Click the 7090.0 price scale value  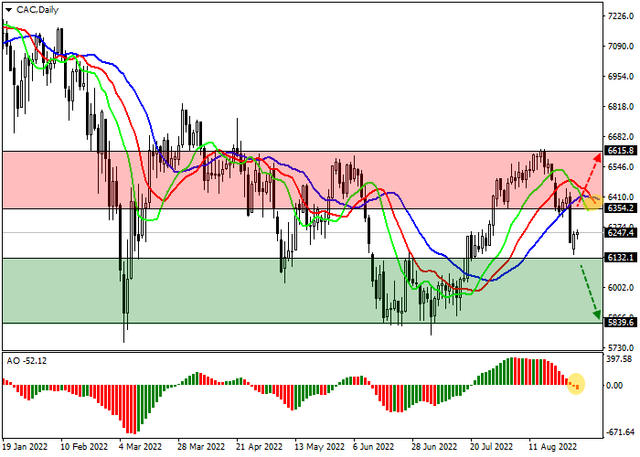(x=620, y=46)
